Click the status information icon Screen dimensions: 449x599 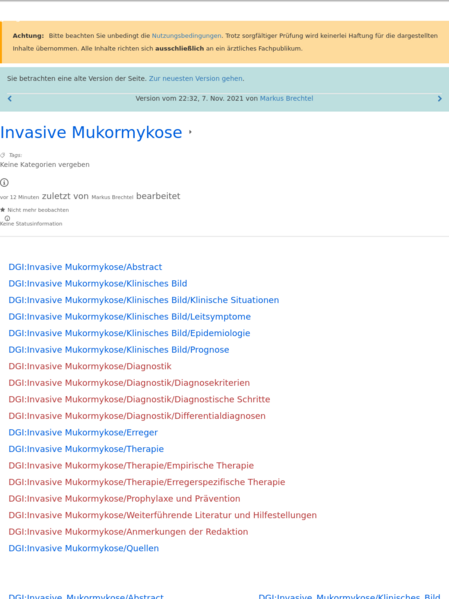pyautogui.click(x=7, y=218)
